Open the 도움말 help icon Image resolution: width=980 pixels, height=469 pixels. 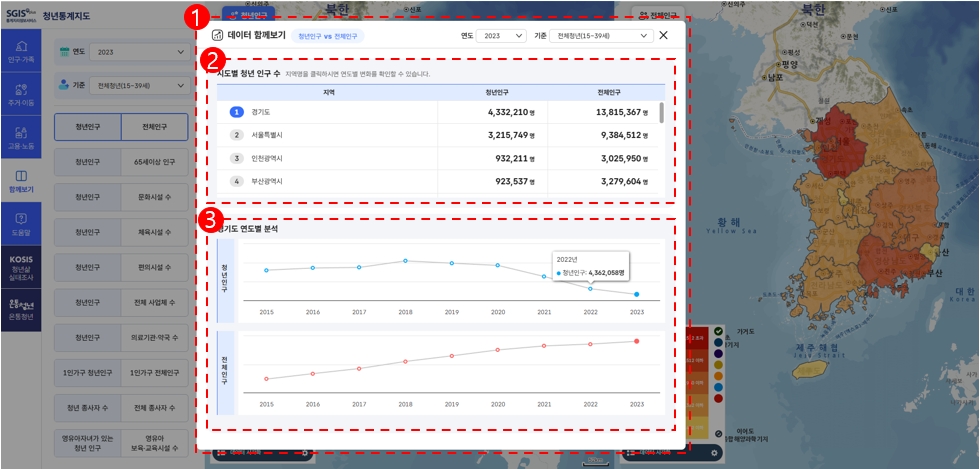21,223
